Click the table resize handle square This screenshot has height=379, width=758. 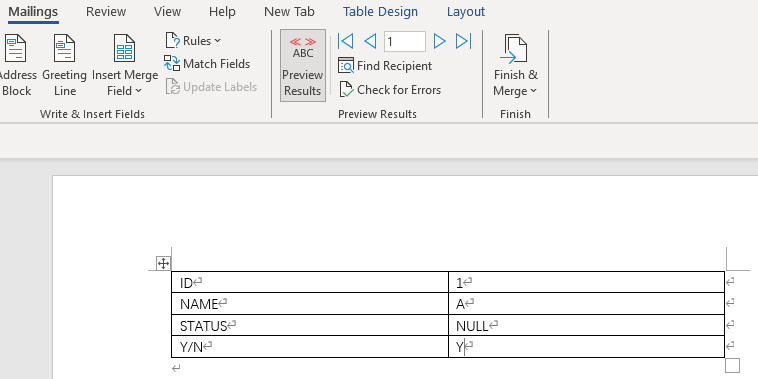(732, 365)
